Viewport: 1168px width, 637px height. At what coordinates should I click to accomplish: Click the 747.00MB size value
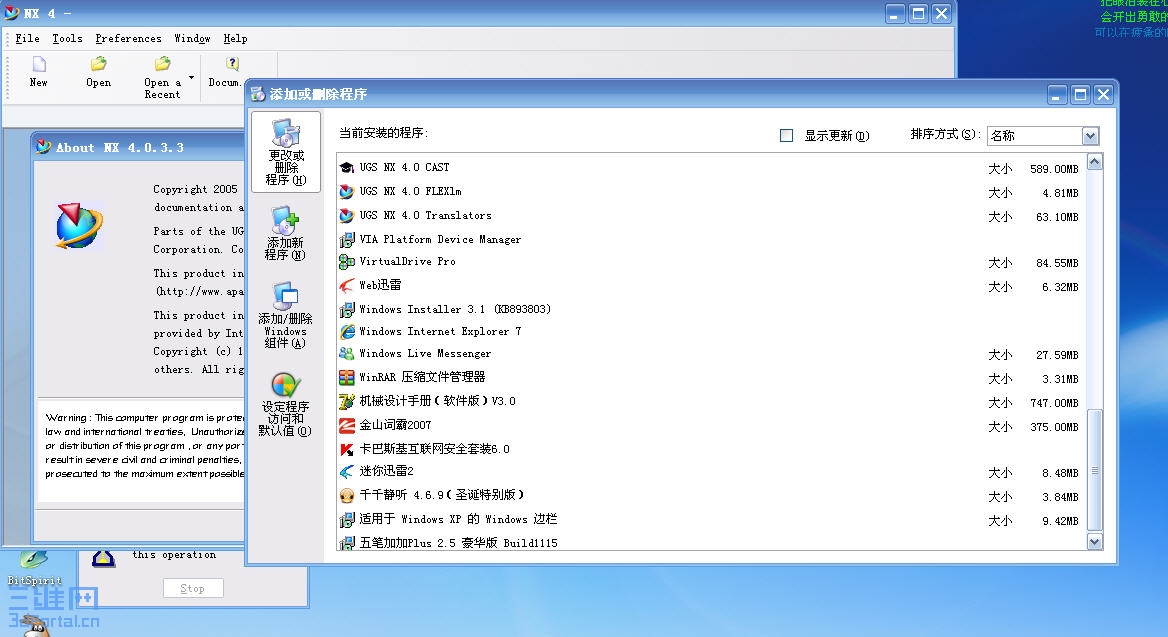click(x=1054, y=403)
